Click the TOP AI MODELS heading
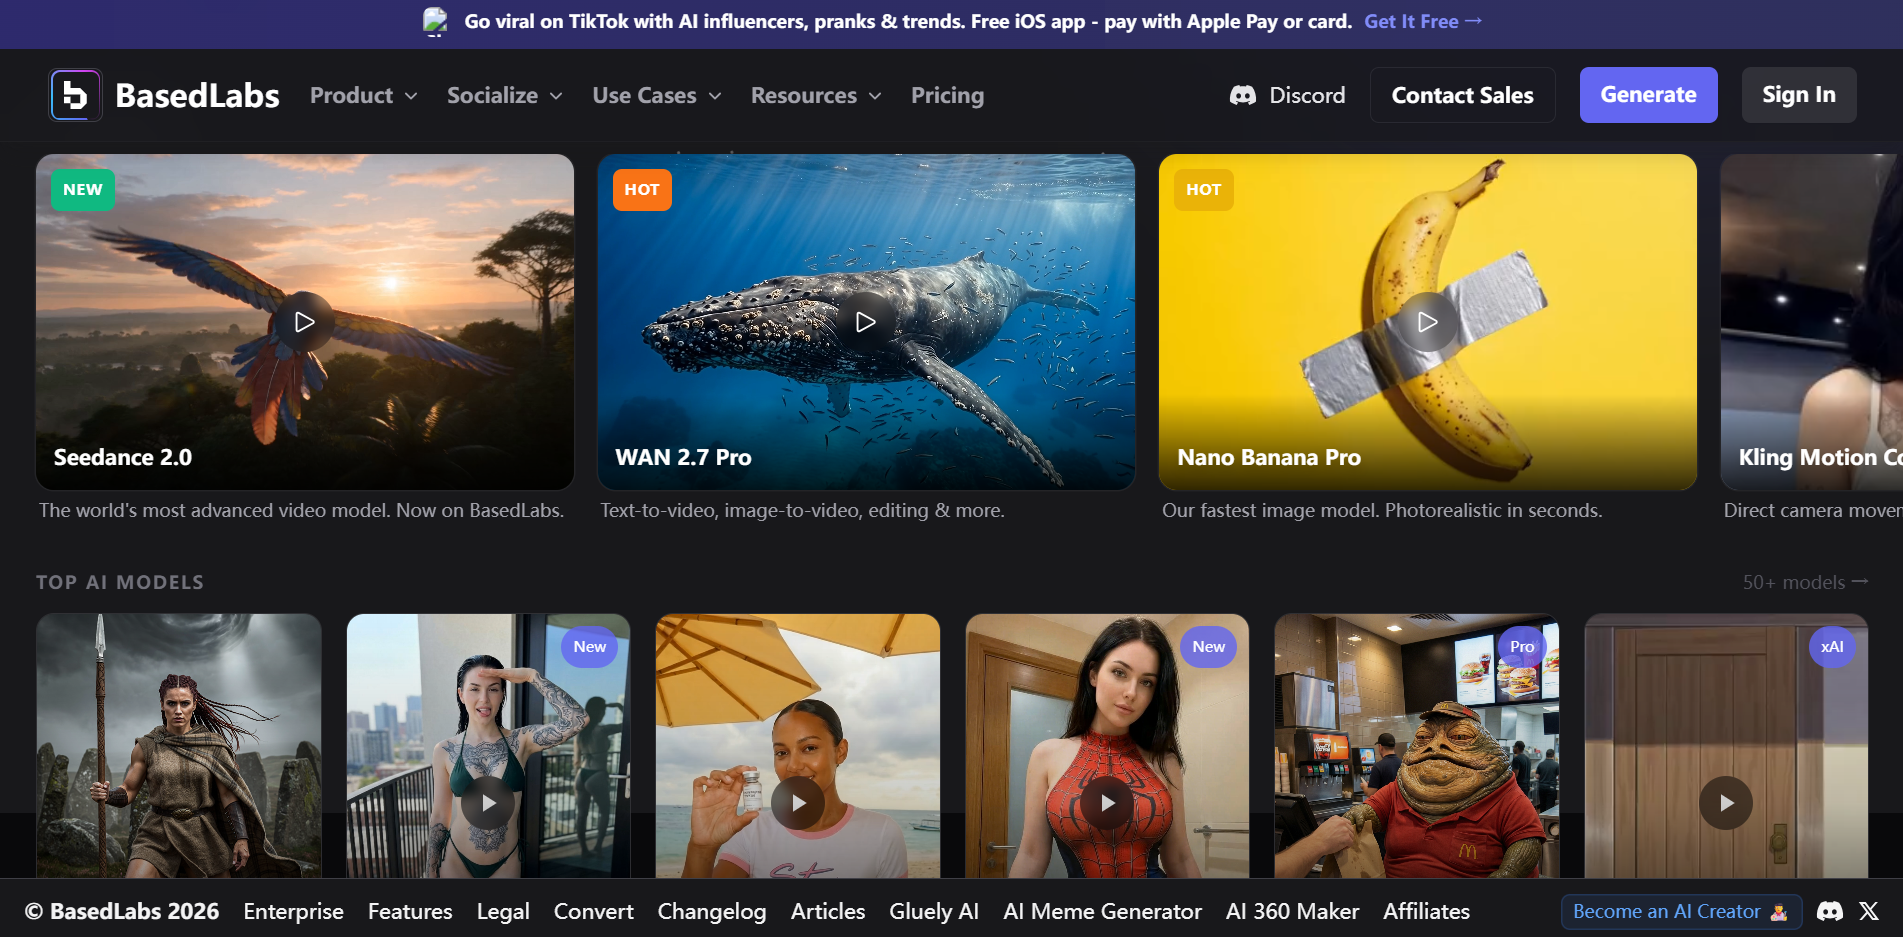Viewport: 1903px width, 937px height. [120, 582]
